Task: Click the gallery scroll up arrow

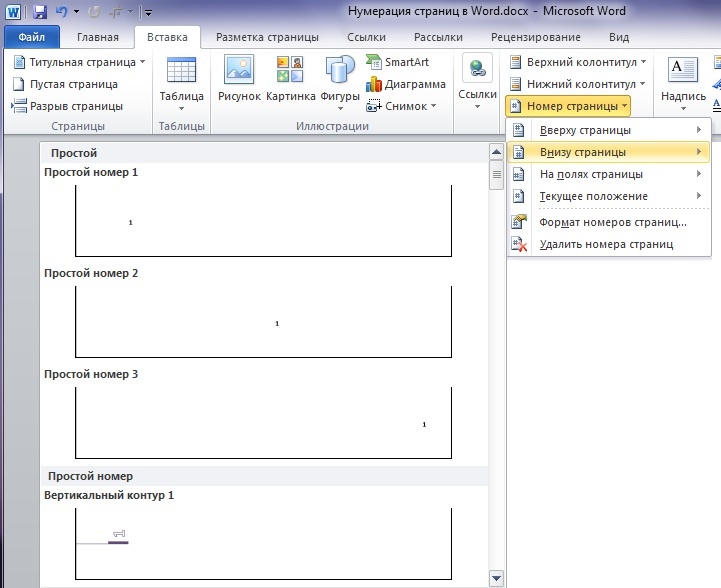Action: 497,152
